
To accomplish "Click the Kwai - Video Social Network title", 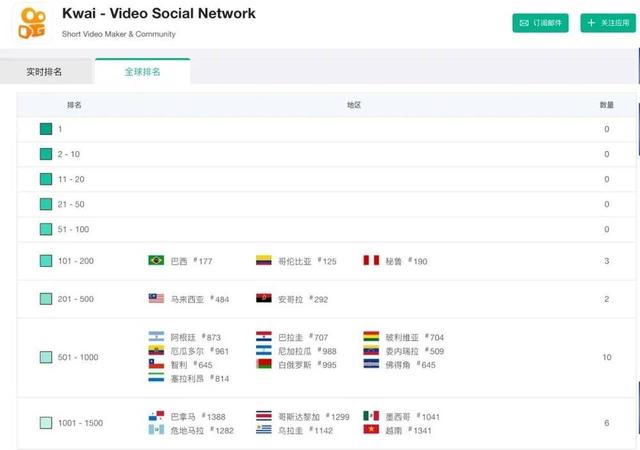I will 159,13.
